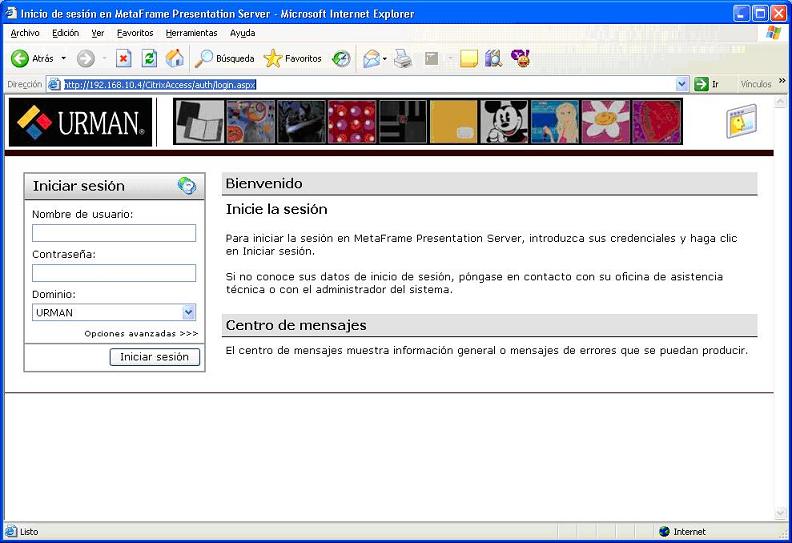Open the Ayuda menu
Screen dimensions: 792x543
(242, 33)
